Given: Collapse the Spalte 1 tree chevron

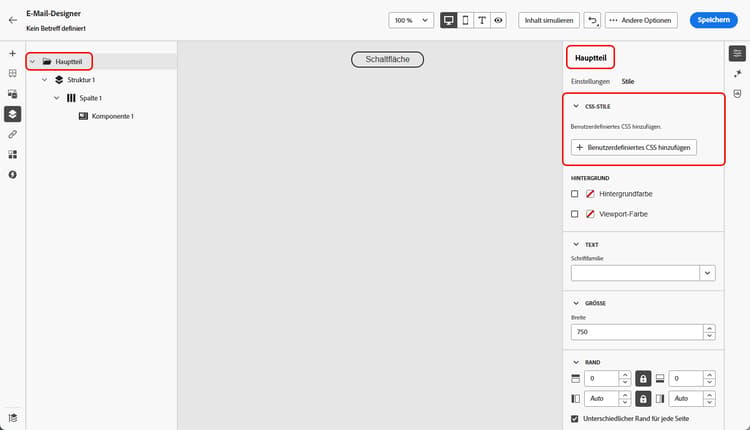Looking at the screenshot, I should point(56,98).
